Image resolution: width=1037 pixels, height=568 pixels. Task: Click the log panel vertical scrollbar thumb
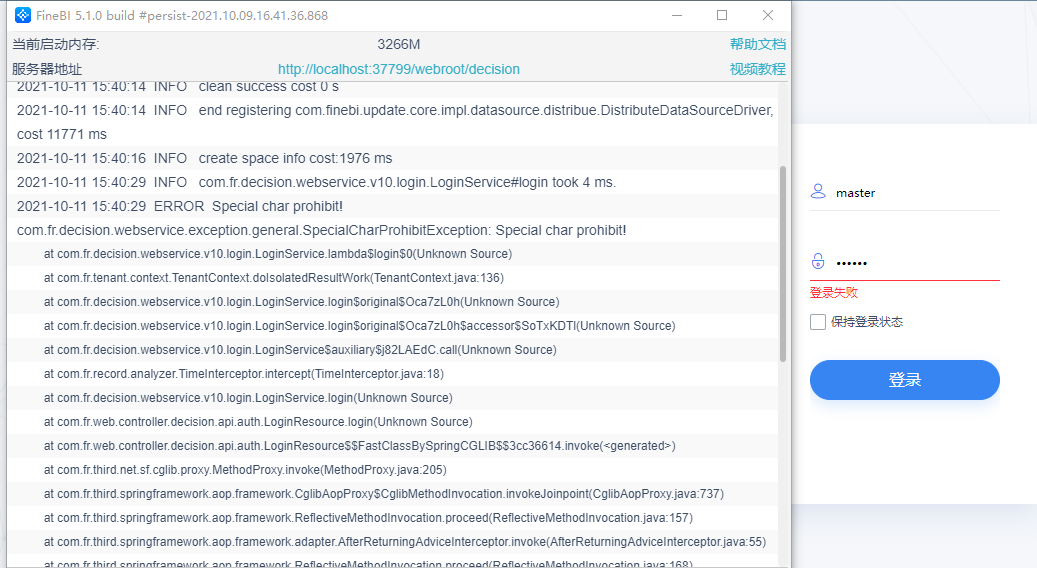783,263
